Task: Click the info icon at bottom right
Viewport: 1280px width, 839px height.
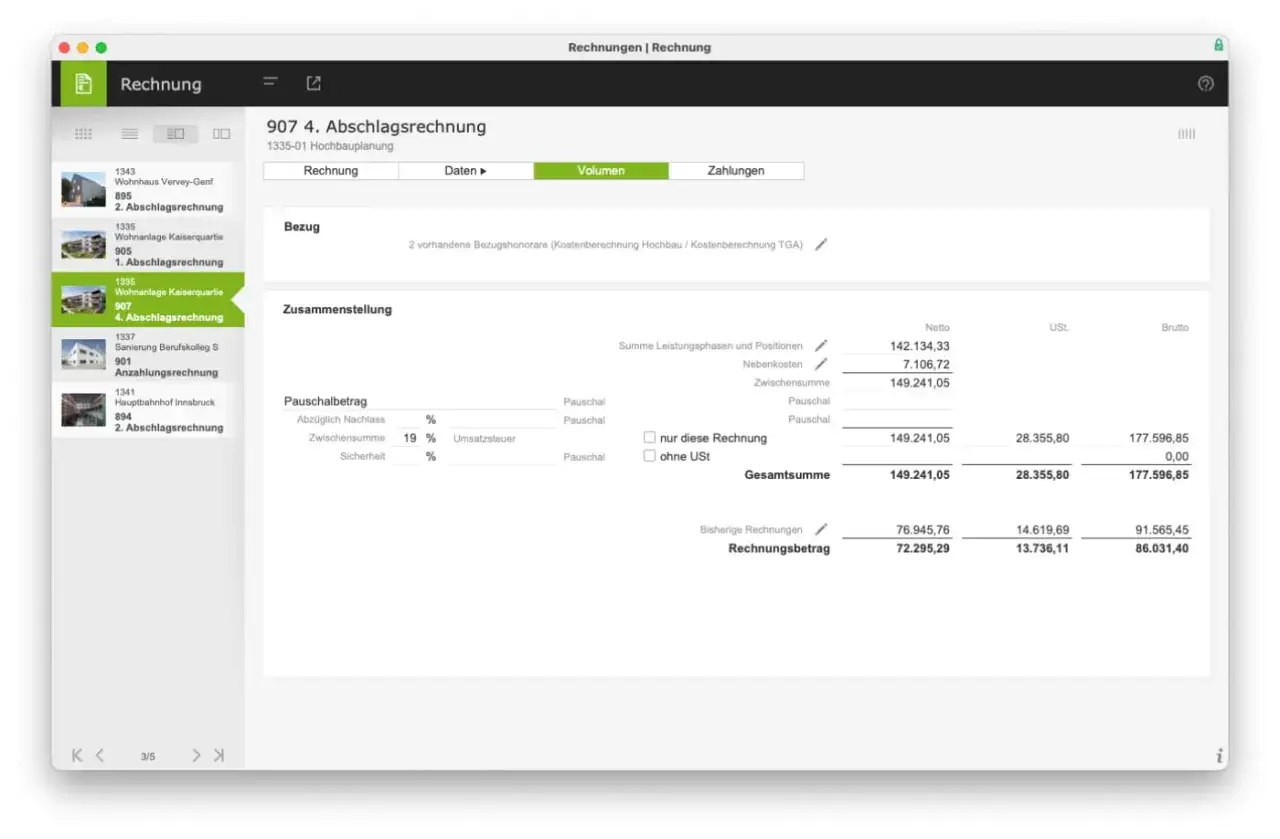Action: (1219, 756)
